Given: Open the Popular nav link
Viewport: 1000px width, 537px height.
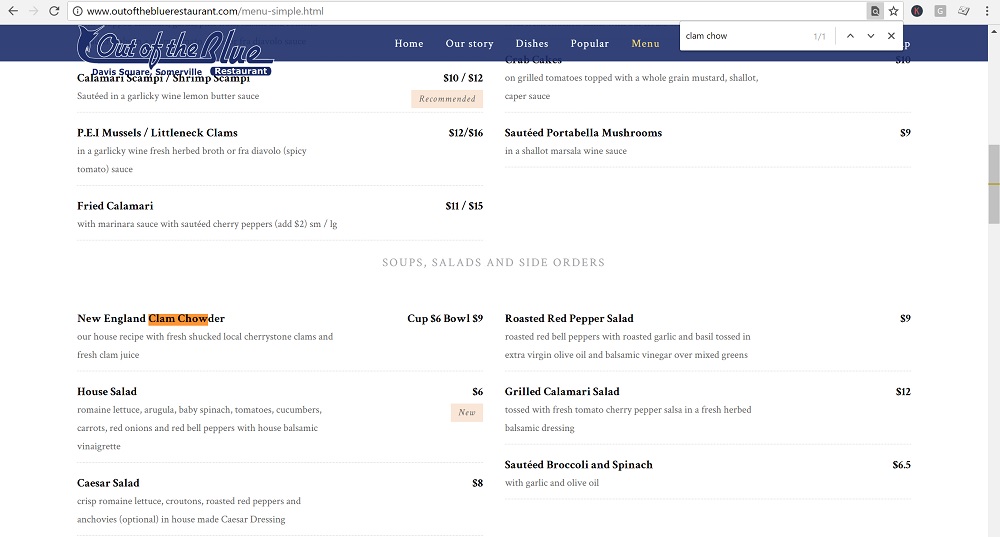Looking at the screenshot, I should click(x=589, y=43).
